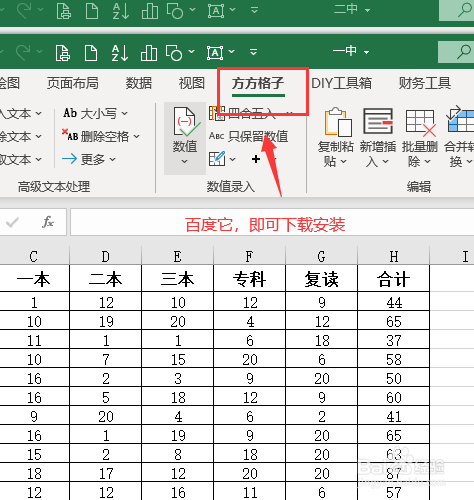This screenshot has width=474, height=500.
Task: Click the text box icon in front window
Action: pos(215,53)
